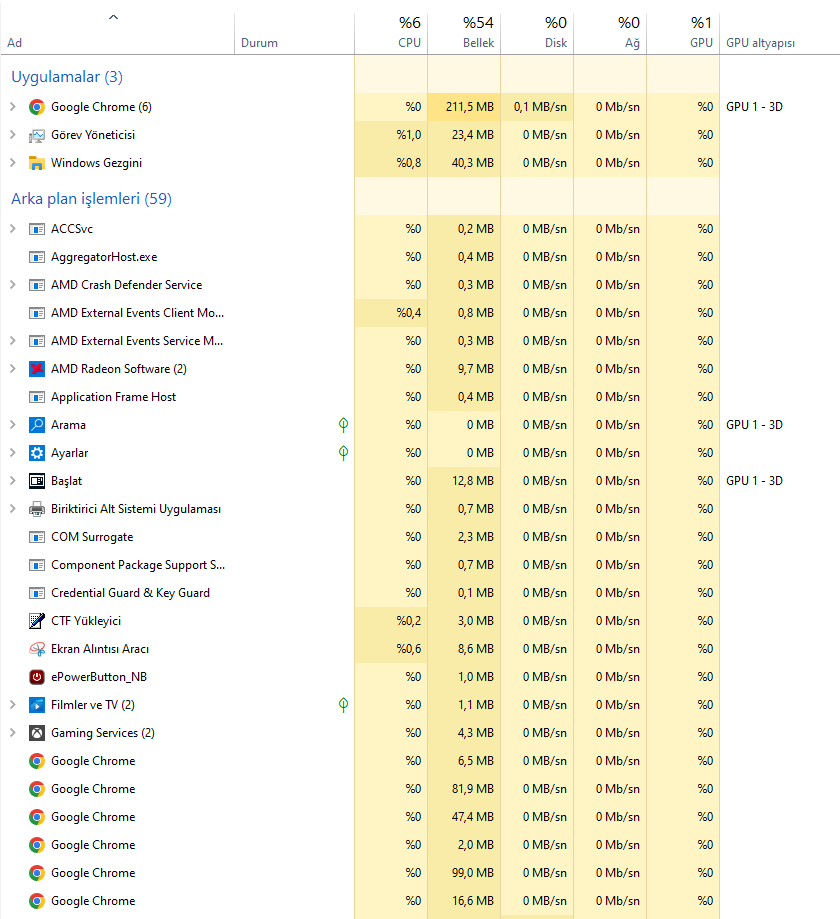840x919 pixels.
Task: Expand AMD Radeon Software (2)
Action: (x=12, y=369)
